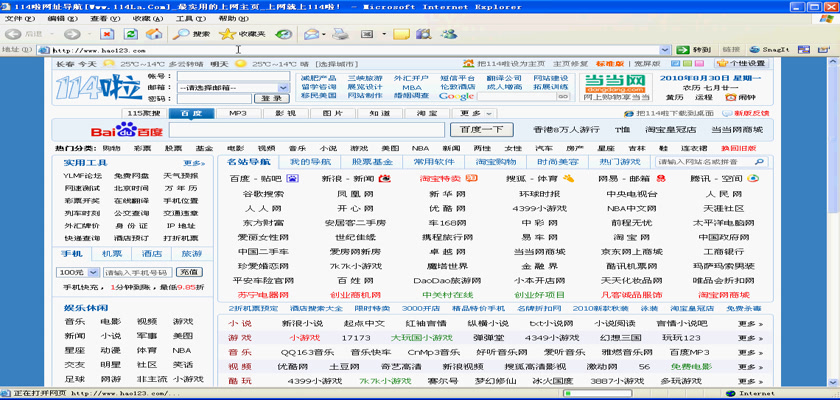
Task: Go to the Home page icon
Action: [154, 34]
